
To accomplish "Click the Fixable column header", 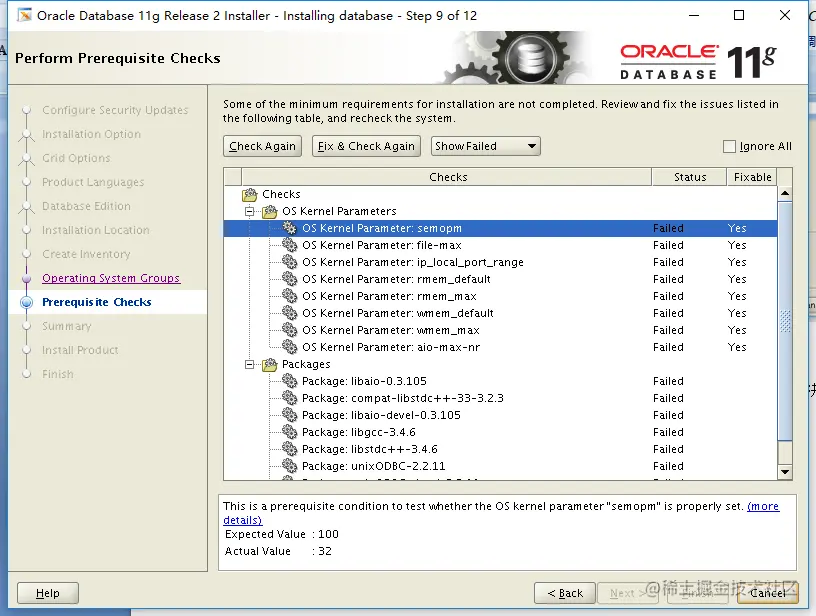I will tap(752, 177).
